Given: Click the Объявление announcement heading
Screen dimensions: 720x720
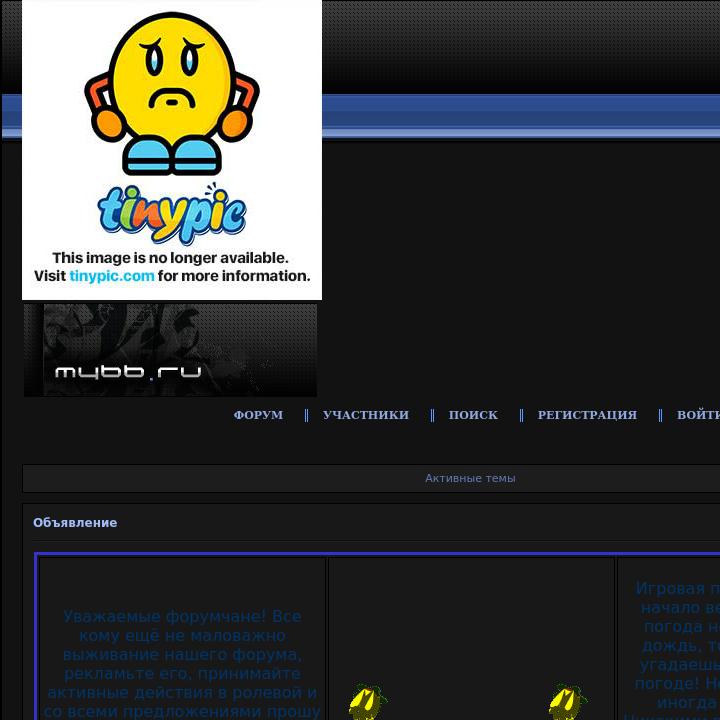Looking at the screenshot, I should [75, 523].
